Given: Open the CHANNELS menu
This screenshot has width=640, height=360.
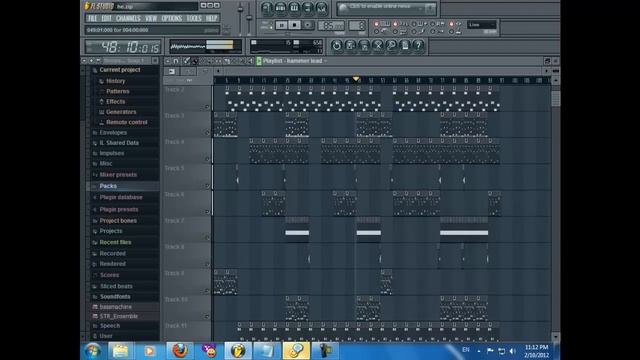Looking at the screenshot, I should [x=128, y=18].
